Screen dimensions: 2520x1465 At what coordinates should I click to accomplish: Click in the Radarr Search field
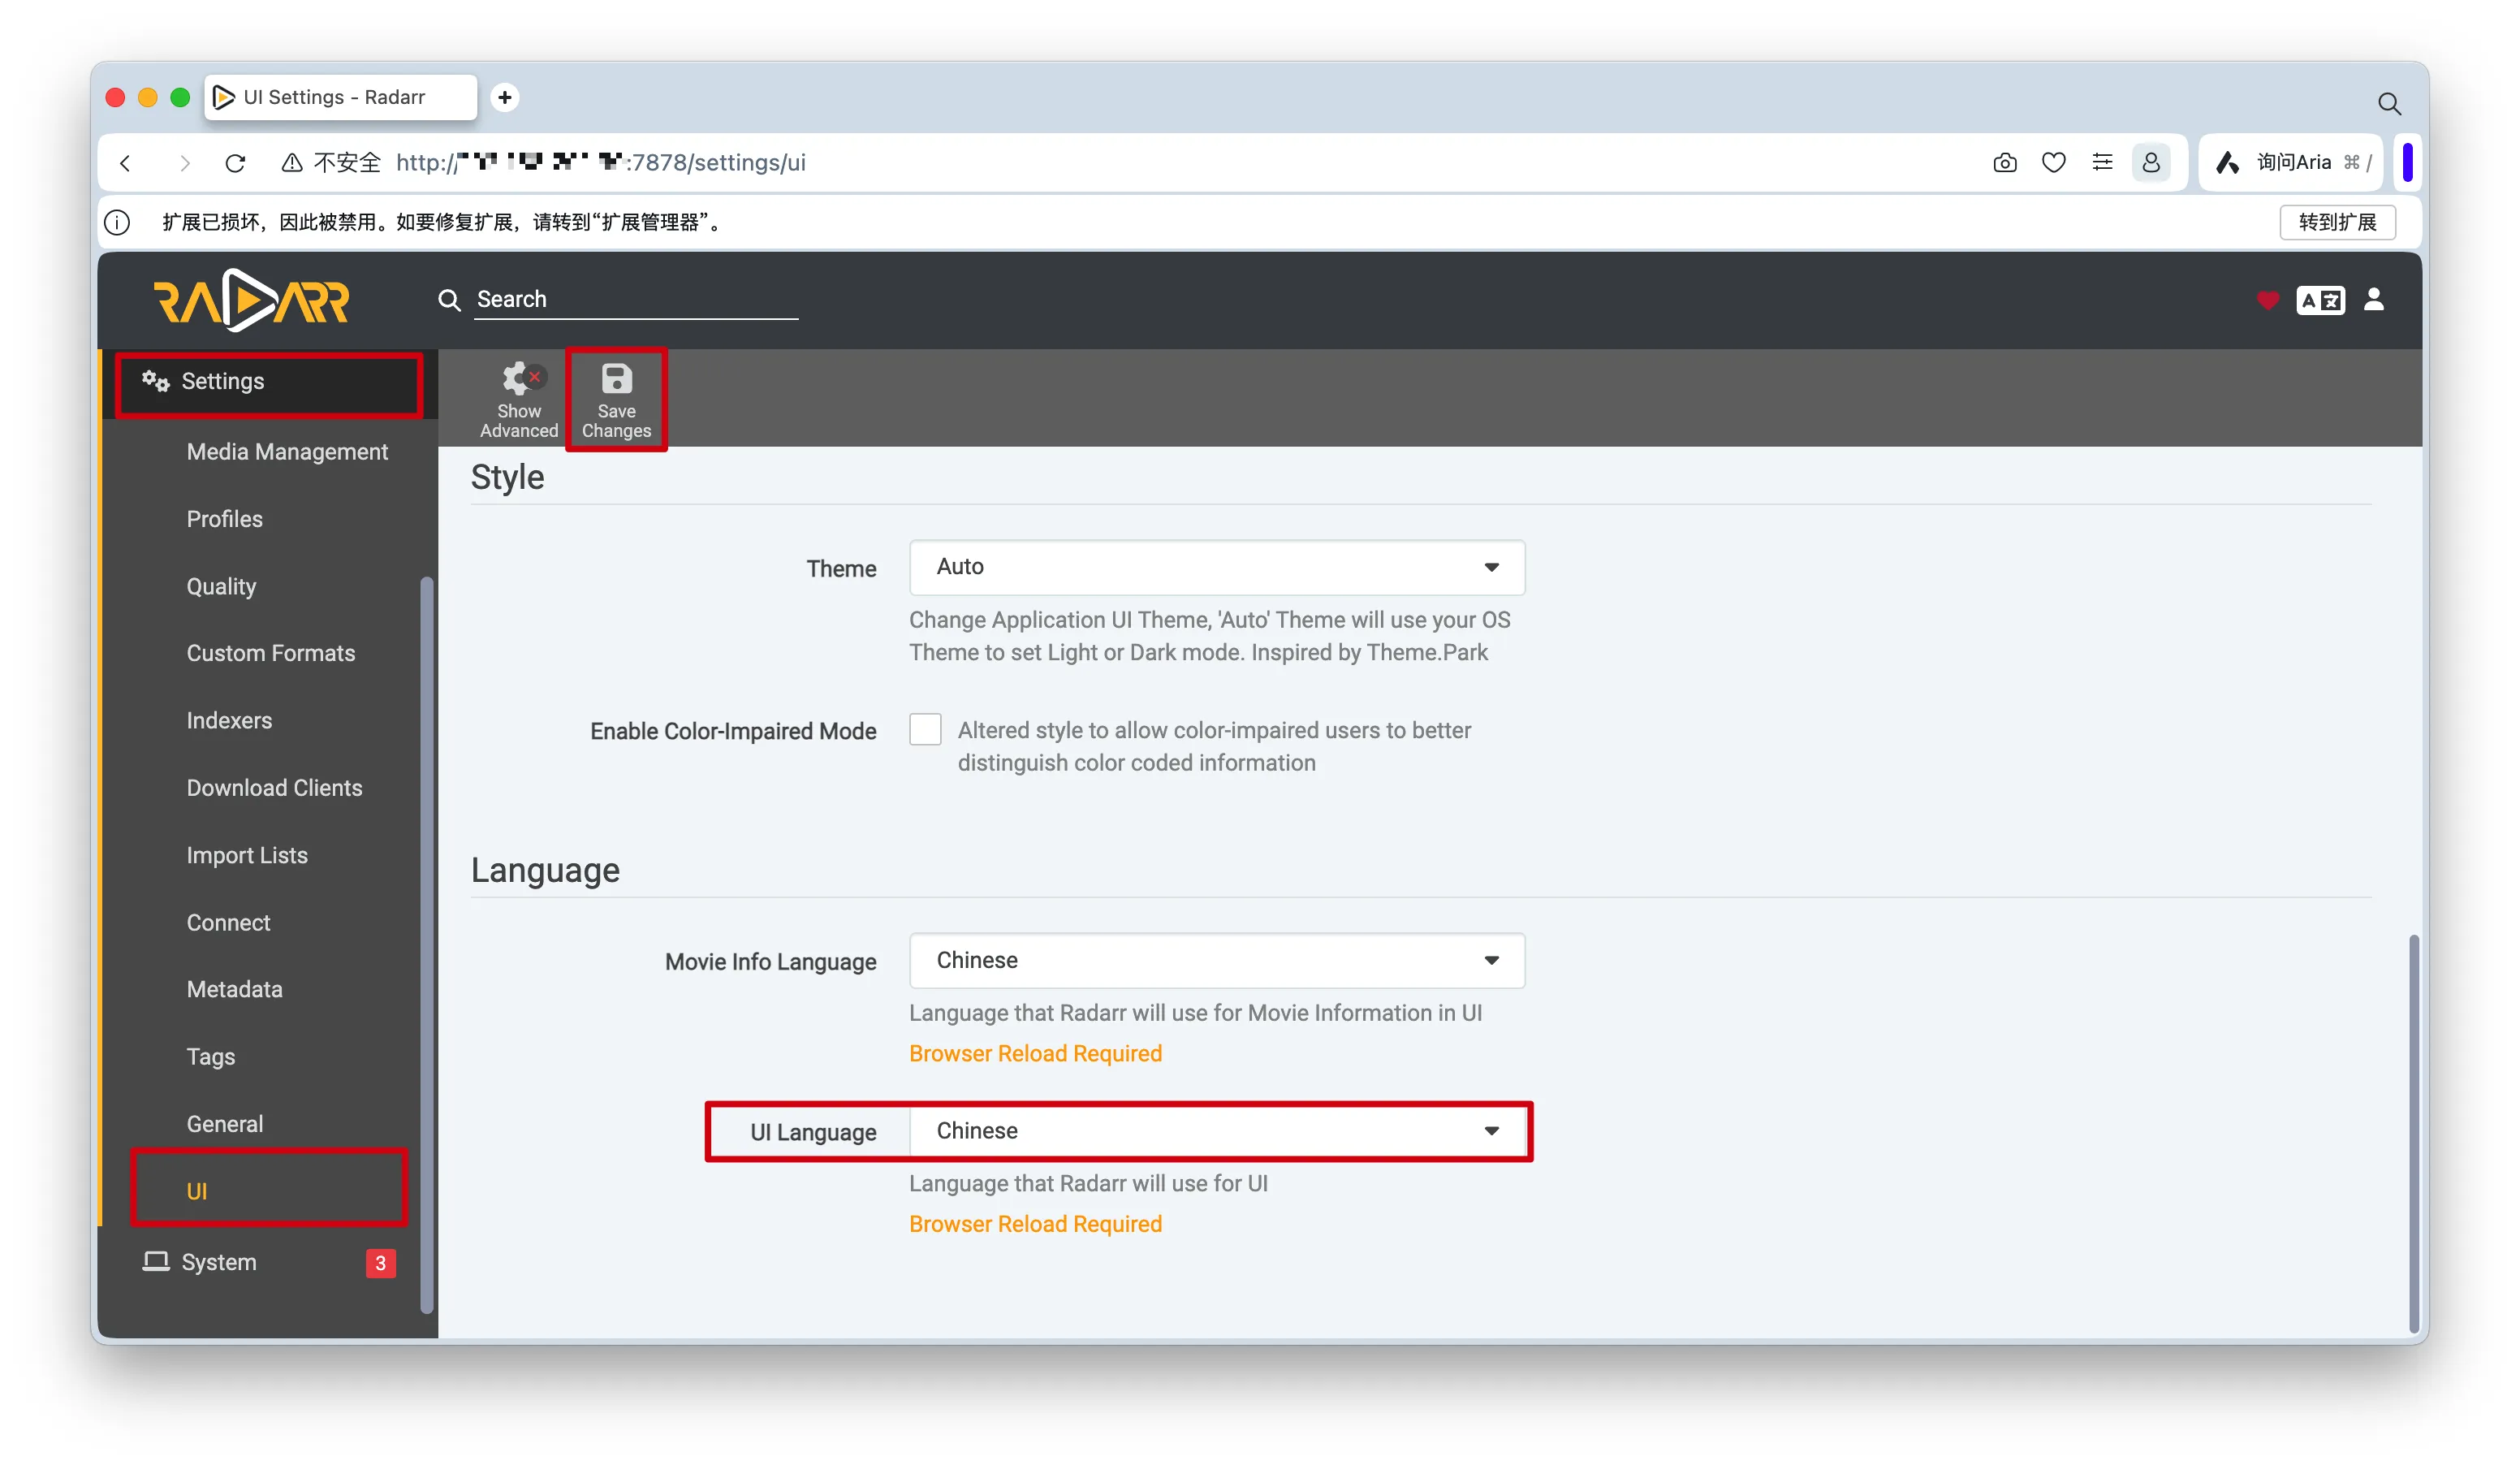pos(636,299)
